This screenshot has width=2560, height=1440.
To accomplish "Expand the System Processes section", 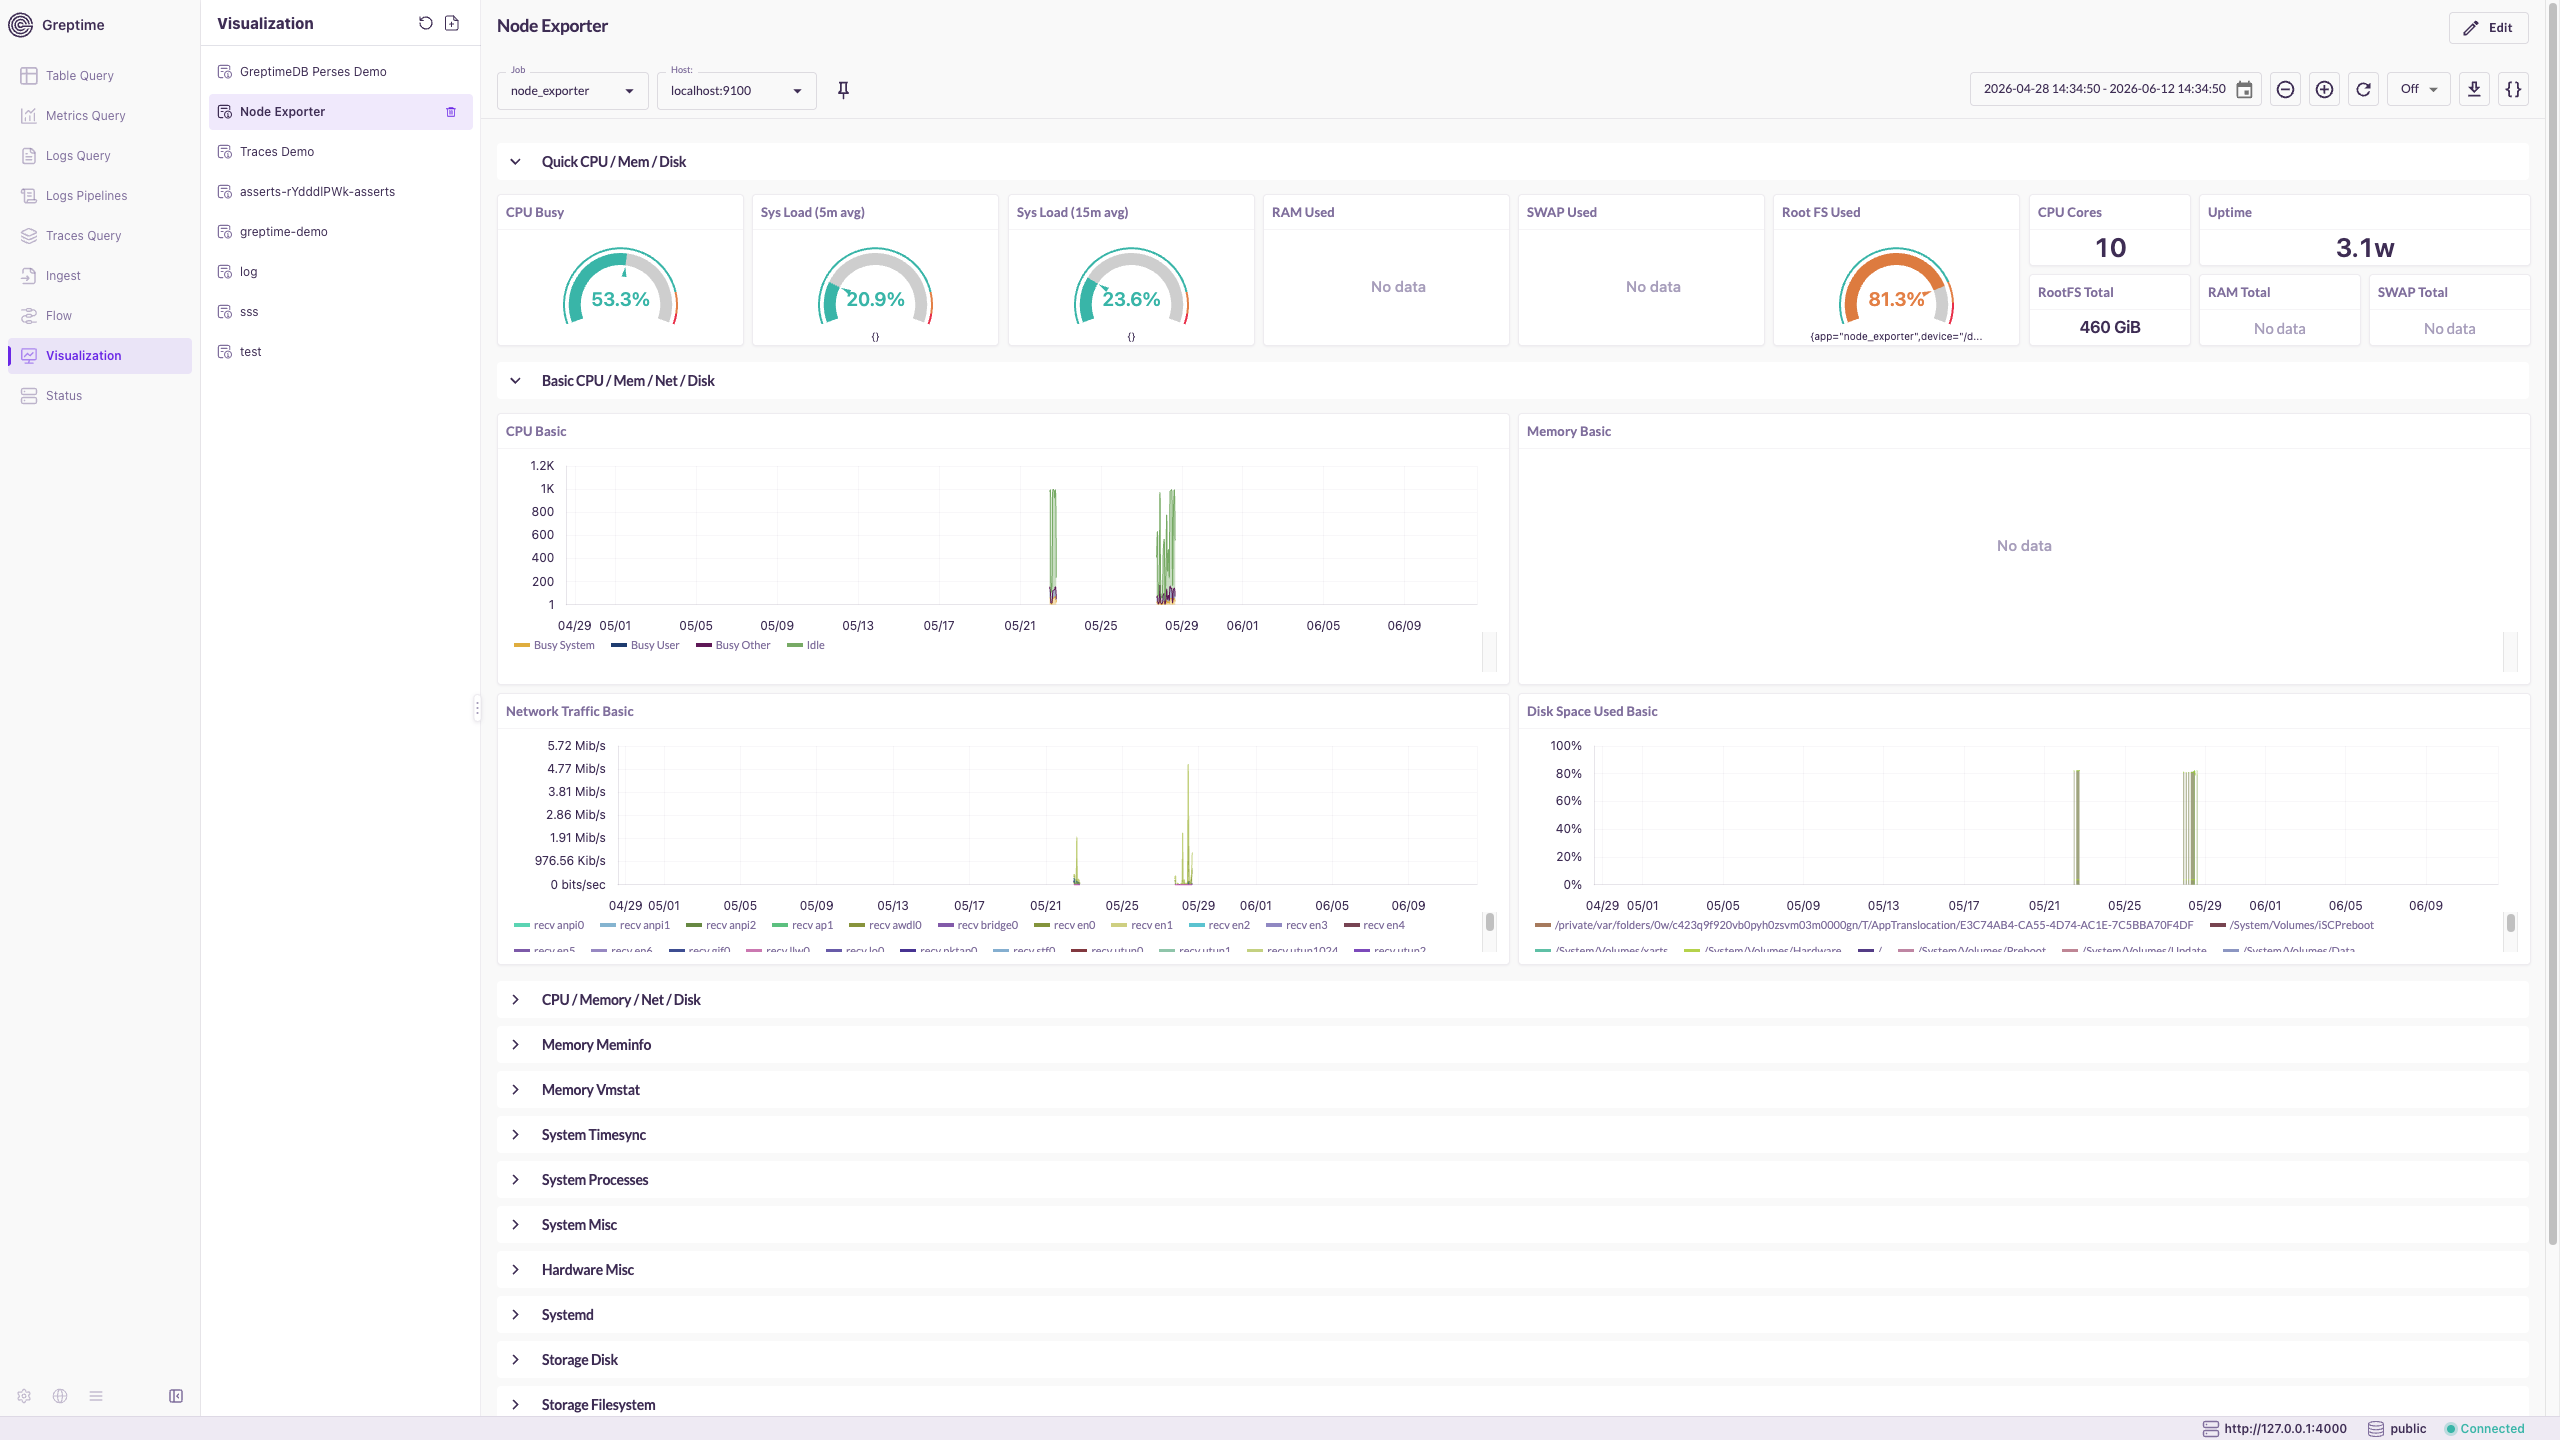I will tap(515, 1180).
